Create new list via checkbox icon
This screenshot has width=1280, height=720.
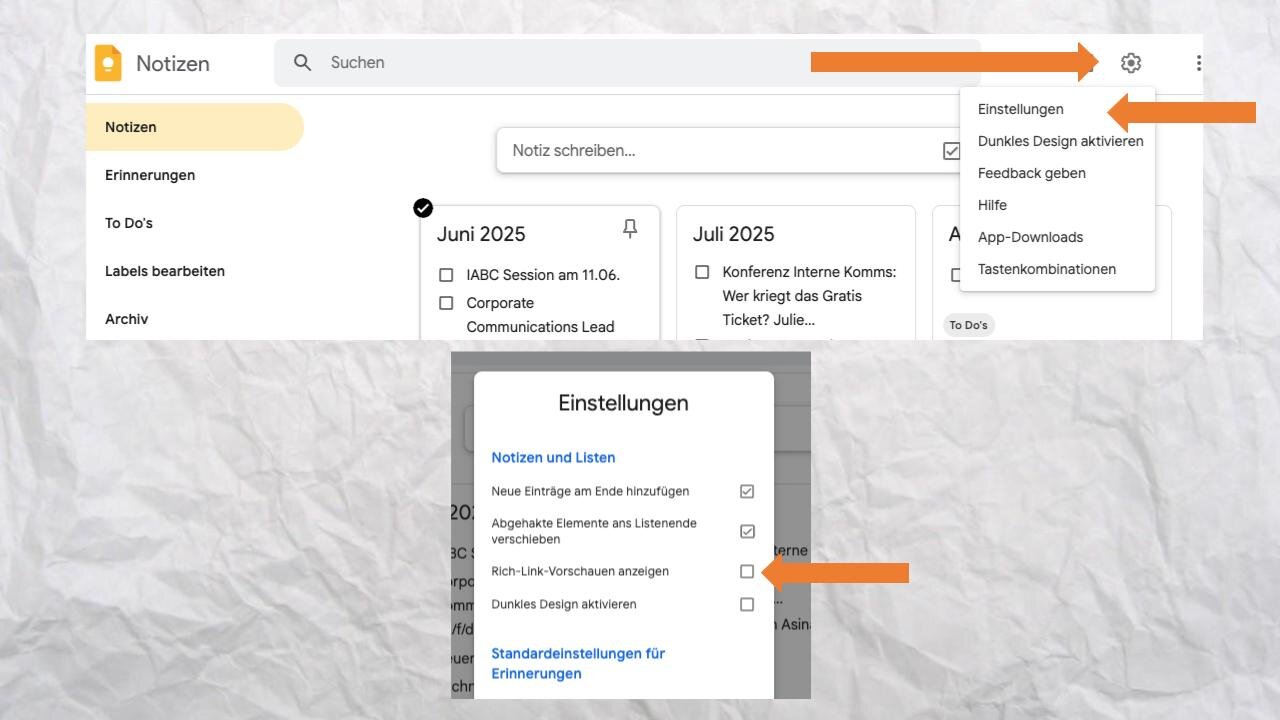pyautogui.click(x=951, y=151)
